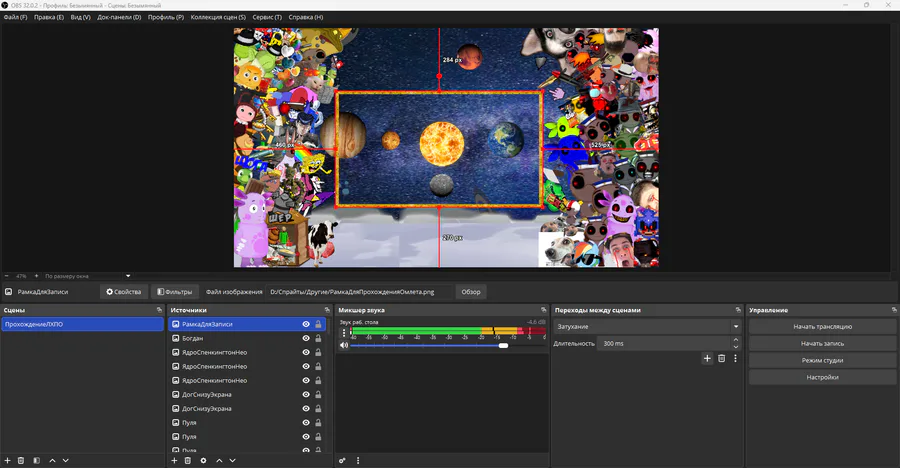The width and height of the screenshot is (900, 468).
Task: Open the Док-панели menu
Action: pyautogui.click(x=119, y=17)
